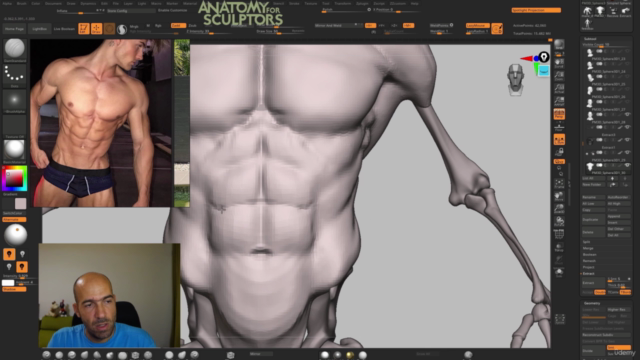Collapse the Subtool panel header

tap(590, 39)
